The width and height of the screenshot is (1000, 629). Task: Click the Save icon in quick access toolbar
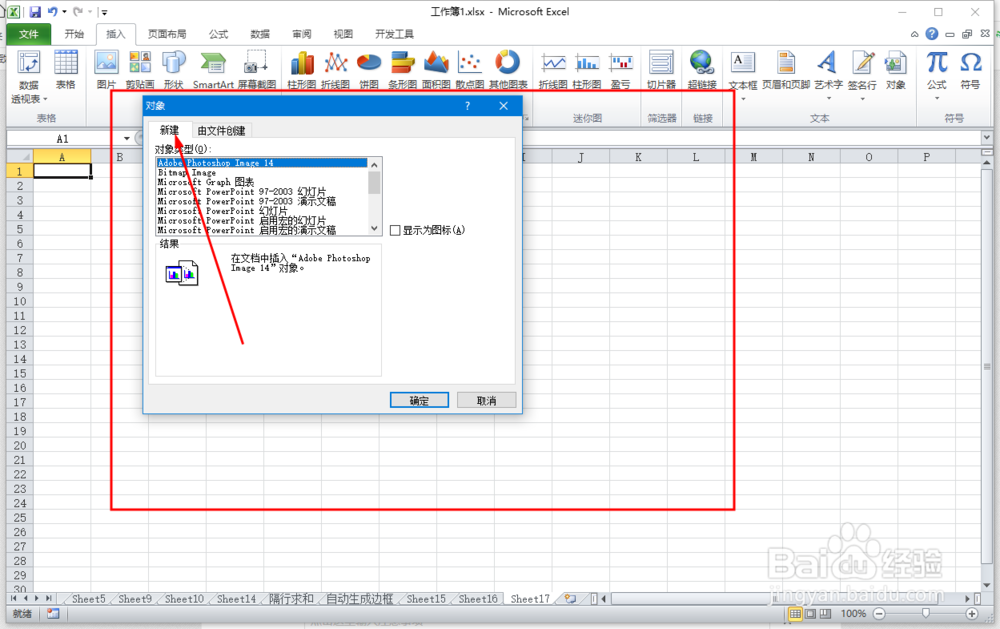click(x=35, y=11)
